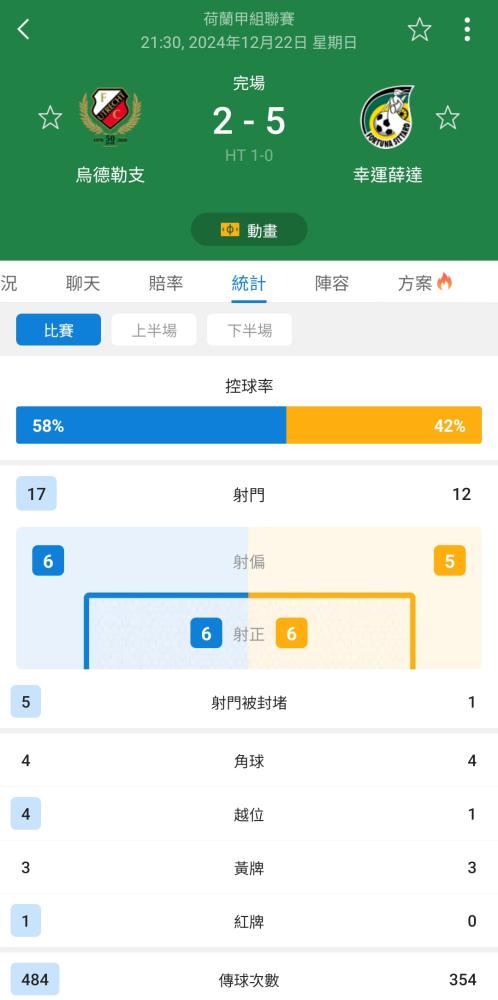Open the Fortuna Sittard team logo
Screen dimensions: 498x1000
coord(387,119)
